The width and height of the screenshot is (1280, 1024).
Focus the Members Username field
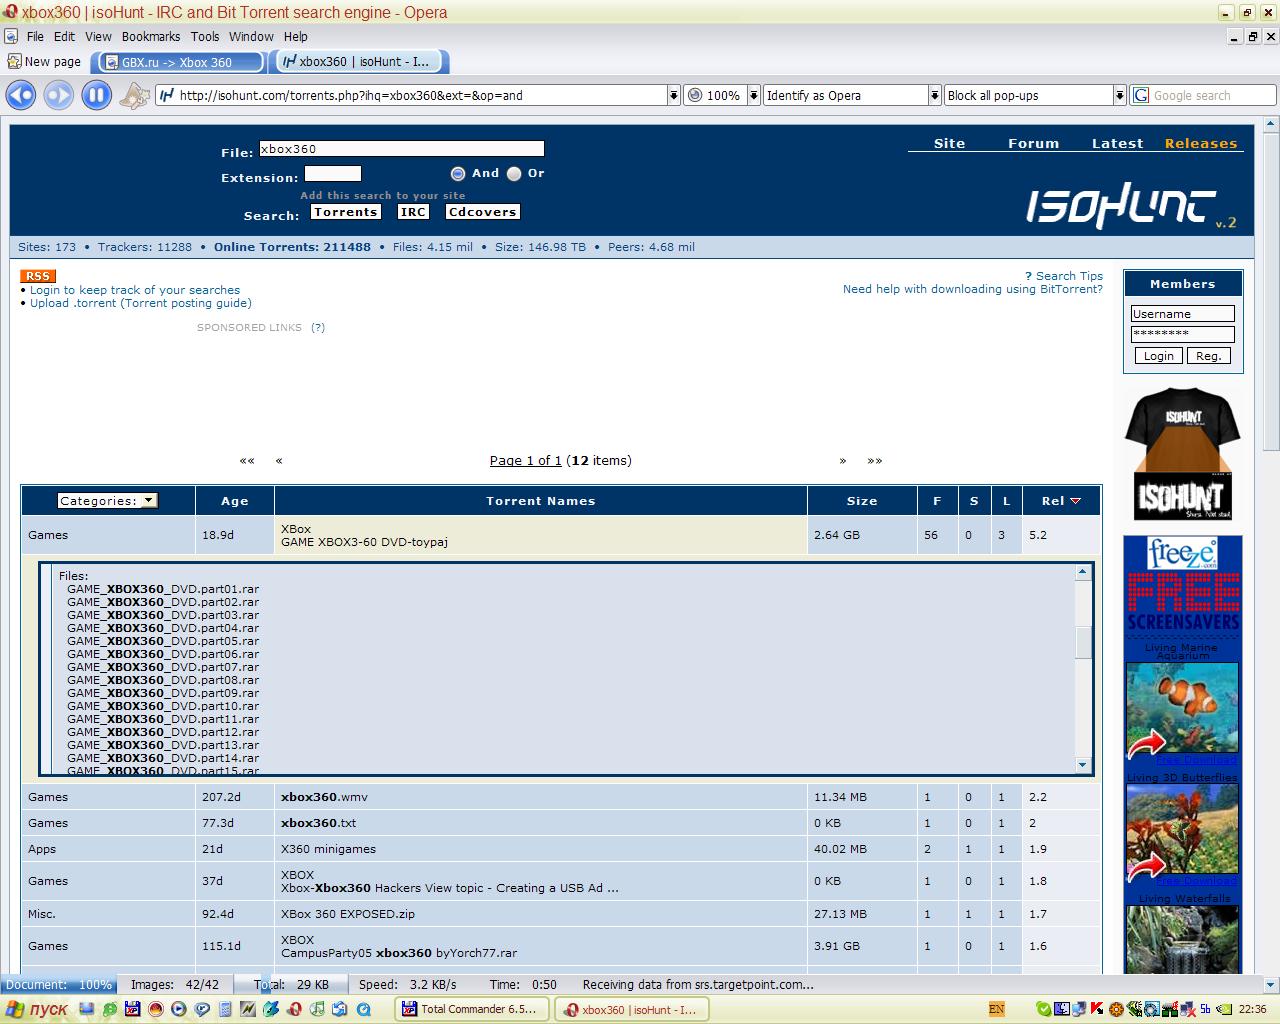click(1183, 314)
